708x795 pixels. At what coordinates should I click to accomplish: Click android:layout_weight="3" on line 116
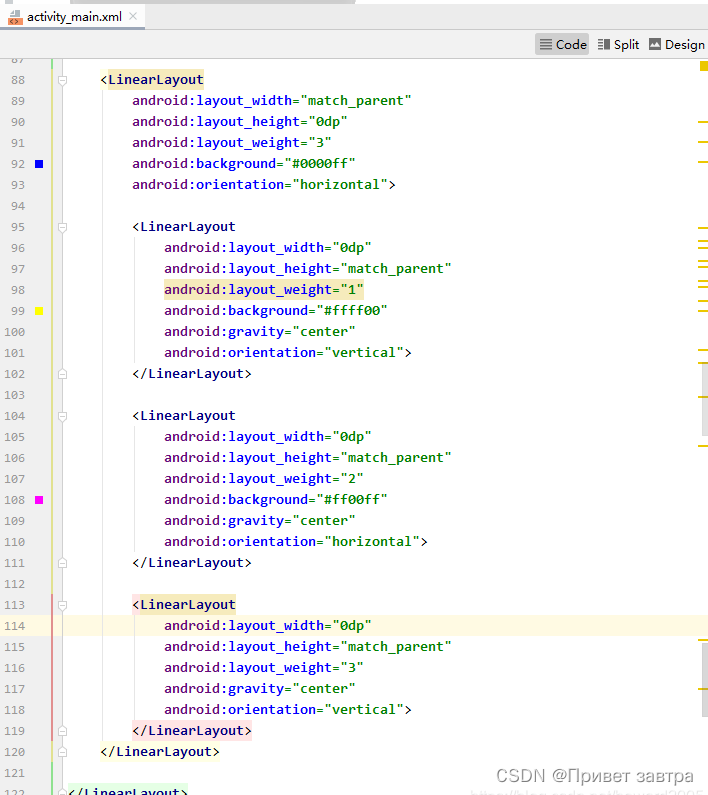tap(264, 668)
